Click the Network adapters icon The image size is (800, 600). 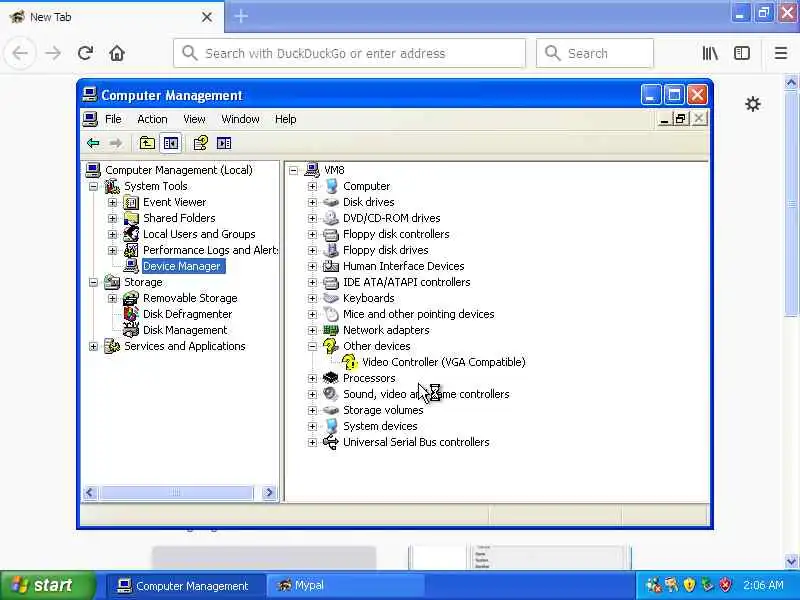pyautogui.click(x=331, y=330)
